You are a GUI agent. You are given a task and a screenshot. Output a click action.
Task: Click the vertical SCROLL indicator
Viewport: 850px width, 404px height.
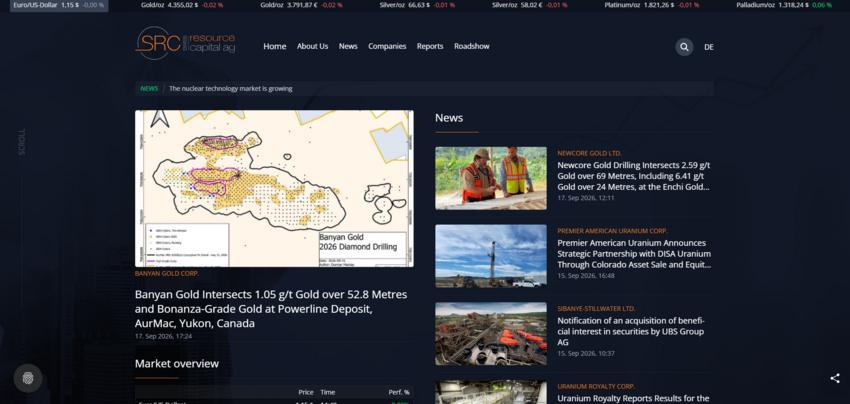[x=22, y=142]
